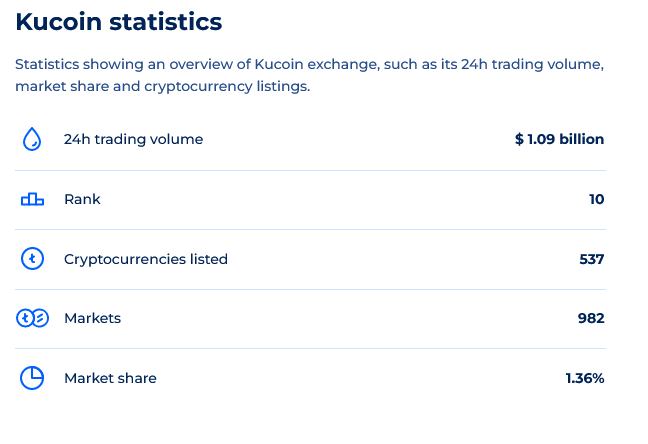Click the double coin Markets icon
Image resolution: width=648 pixels, height=444 pixels.
32,318
